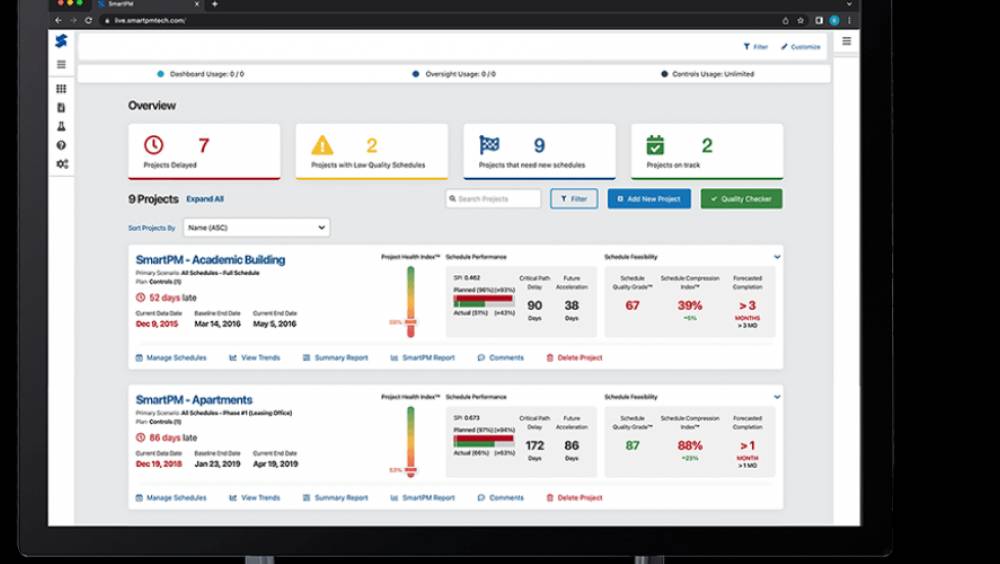1000x564 pixels.
Task: Open SmartPM - Academic Building project
Action: pos(210,260)
